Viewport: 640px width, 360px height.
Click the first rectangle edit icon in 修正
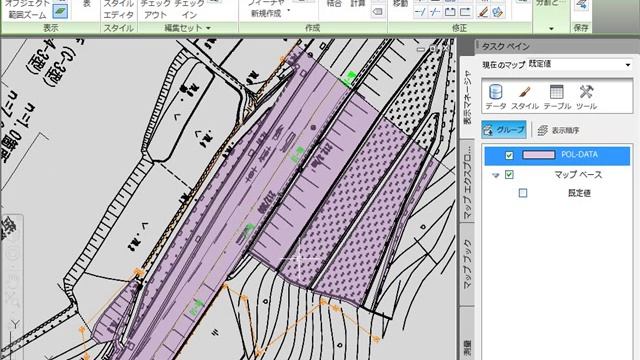pos(450,12)
